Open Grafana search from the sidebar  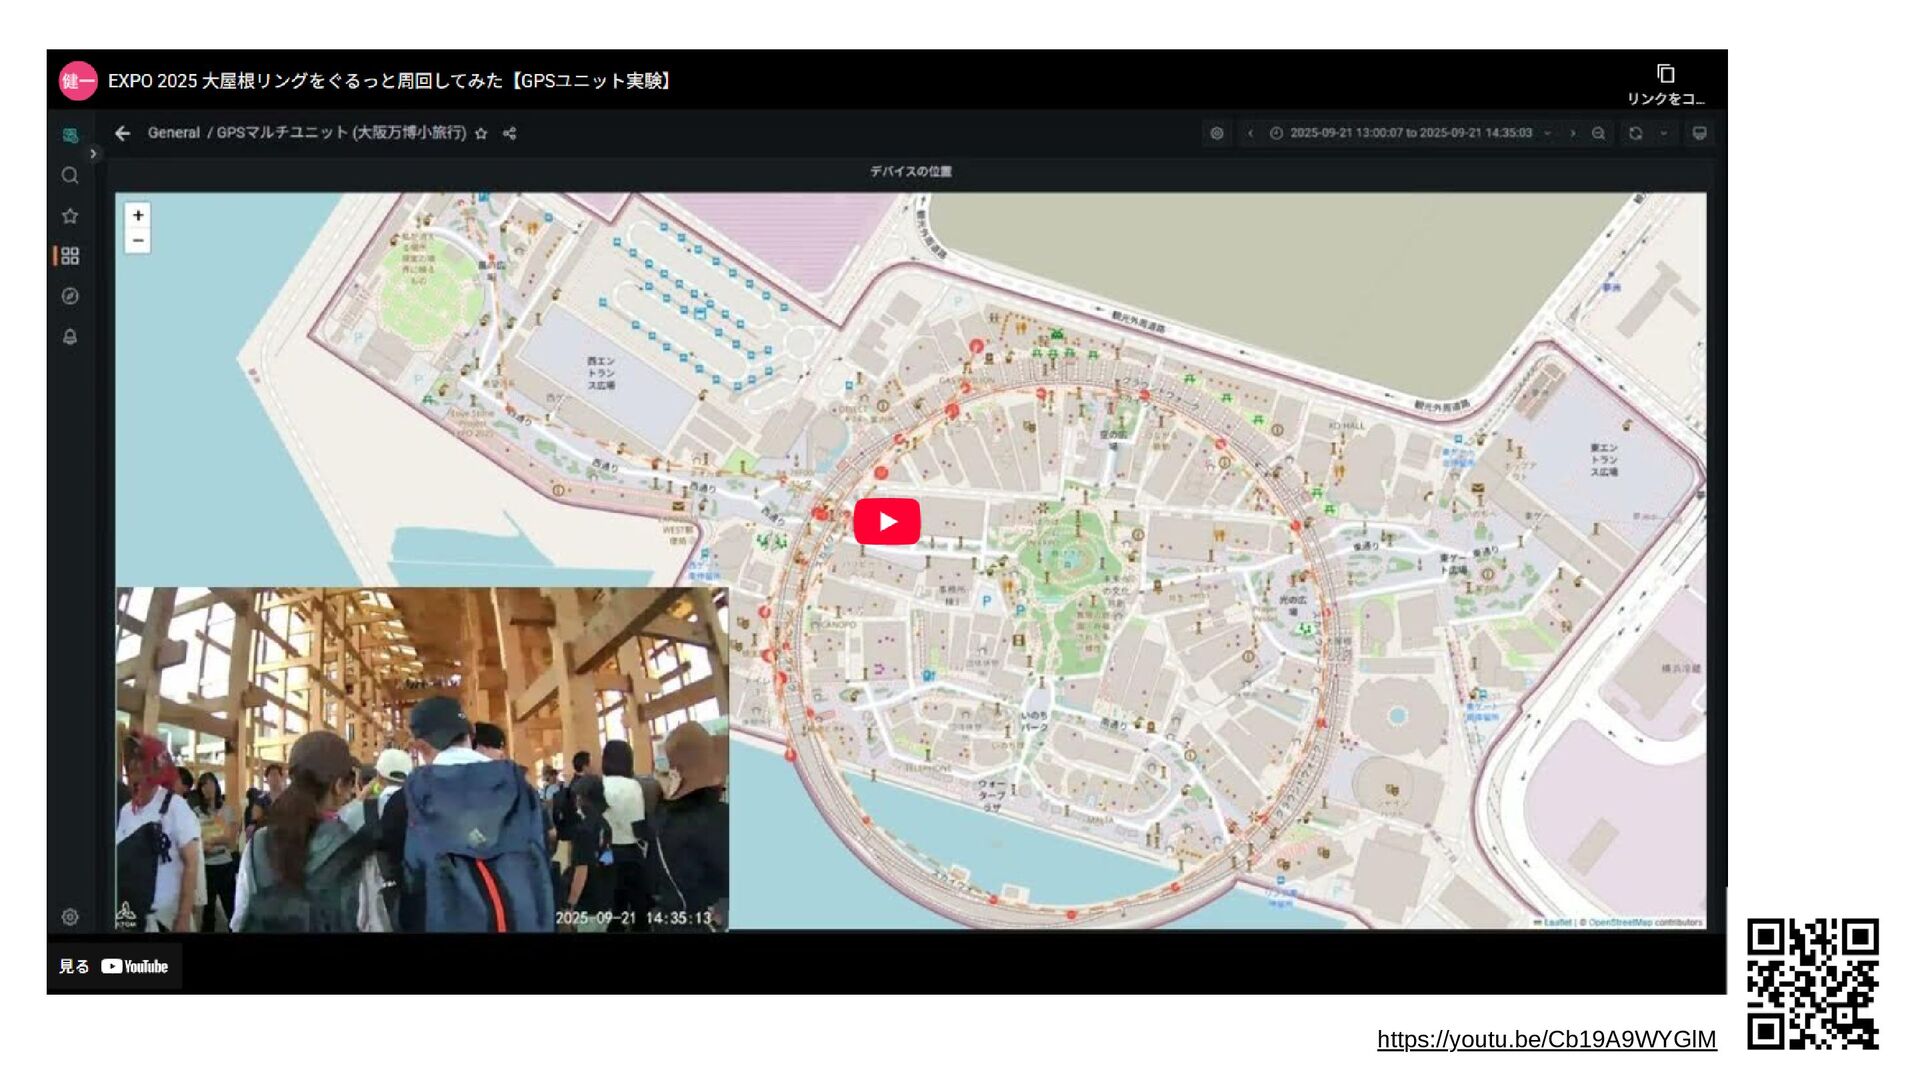point(70,176)
